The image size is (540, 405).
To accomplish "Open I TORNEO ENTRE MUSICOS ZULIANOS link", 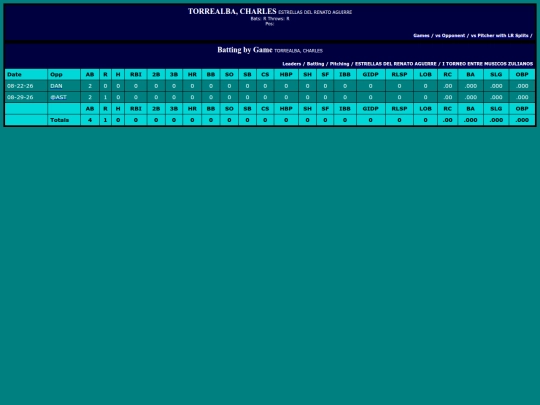I will 488,64.
